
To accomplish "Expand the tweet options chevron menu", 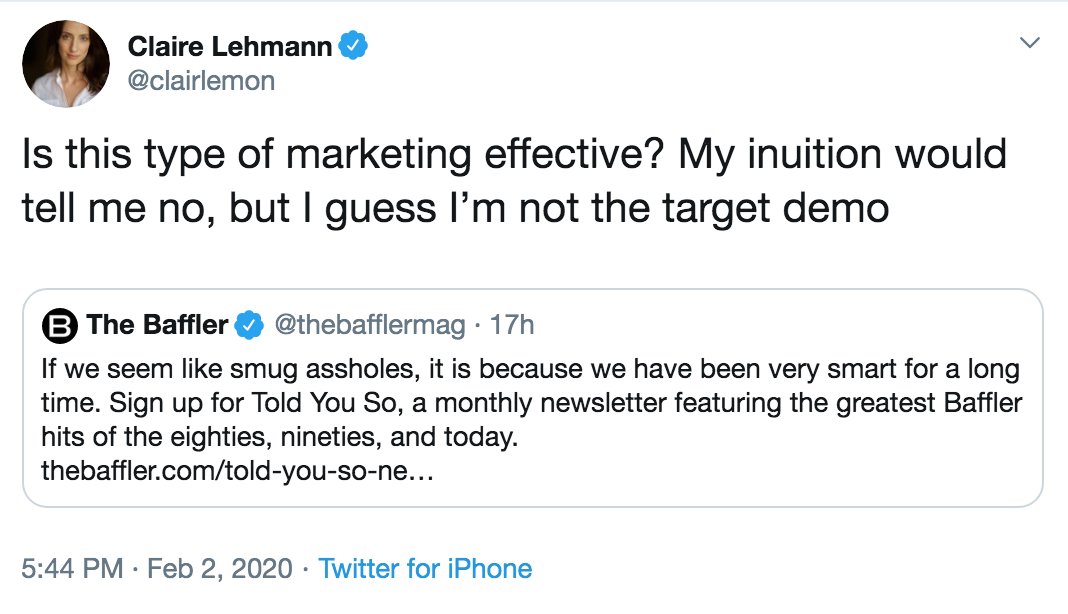I will tap(1029, 43).
